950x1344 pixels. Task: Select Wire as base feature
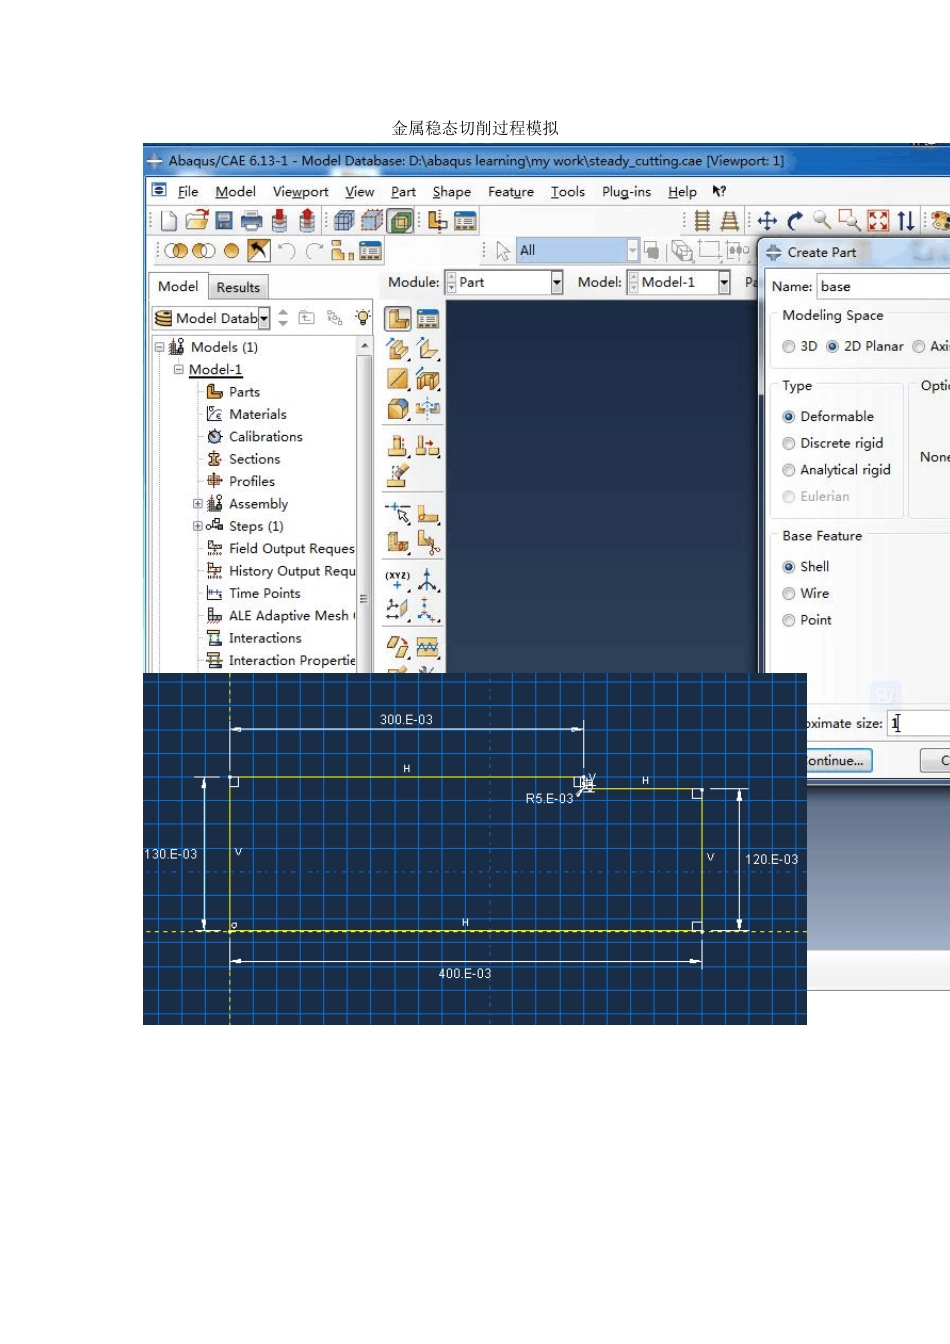[x=789, y=594]
